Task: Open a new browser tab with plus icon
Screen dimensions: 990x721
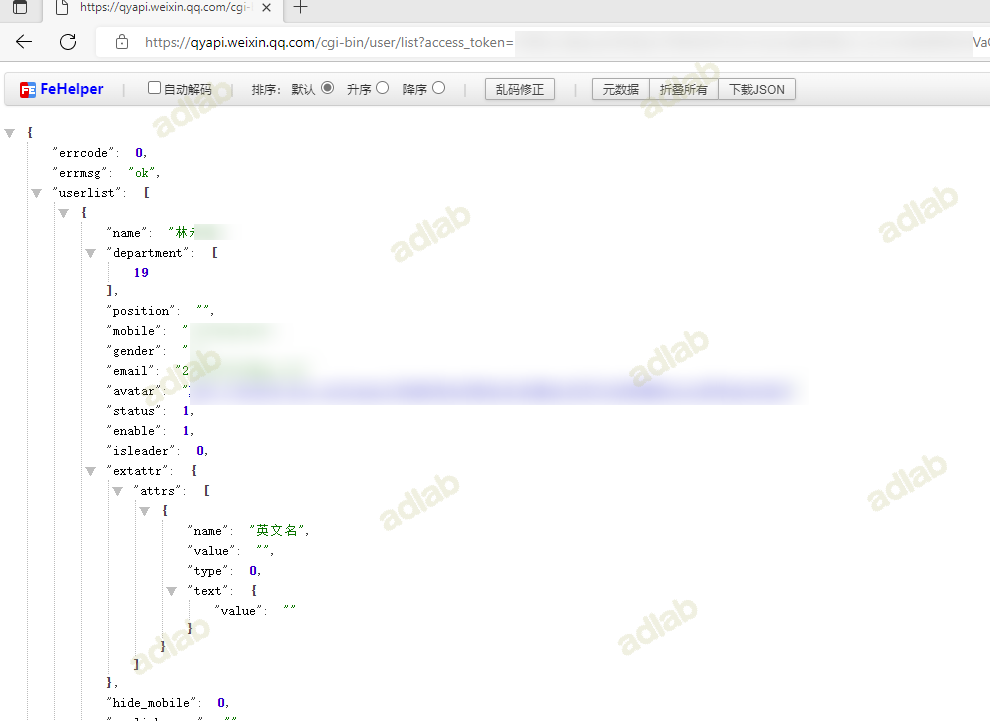Action: tap(300, 7)
